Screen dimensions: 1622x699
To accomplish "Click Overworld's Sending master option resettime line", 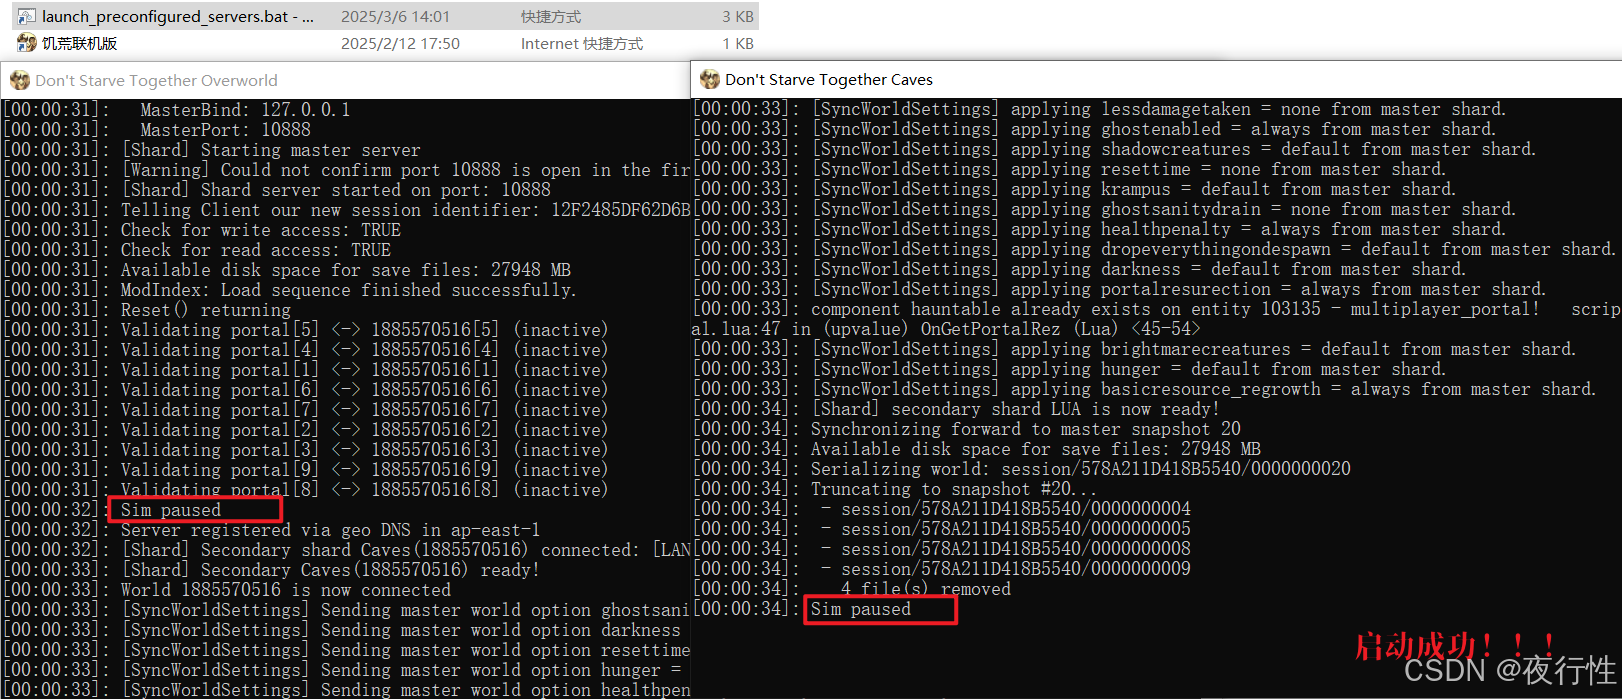I will (x=346, y=650).
